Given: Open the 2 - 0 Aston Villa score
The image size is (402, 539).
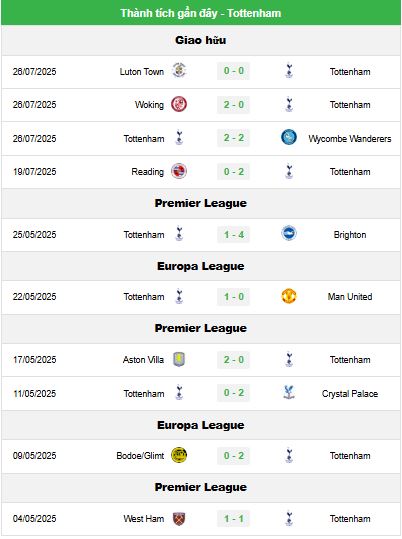Looking at the screenshot, I should (233, 360).
